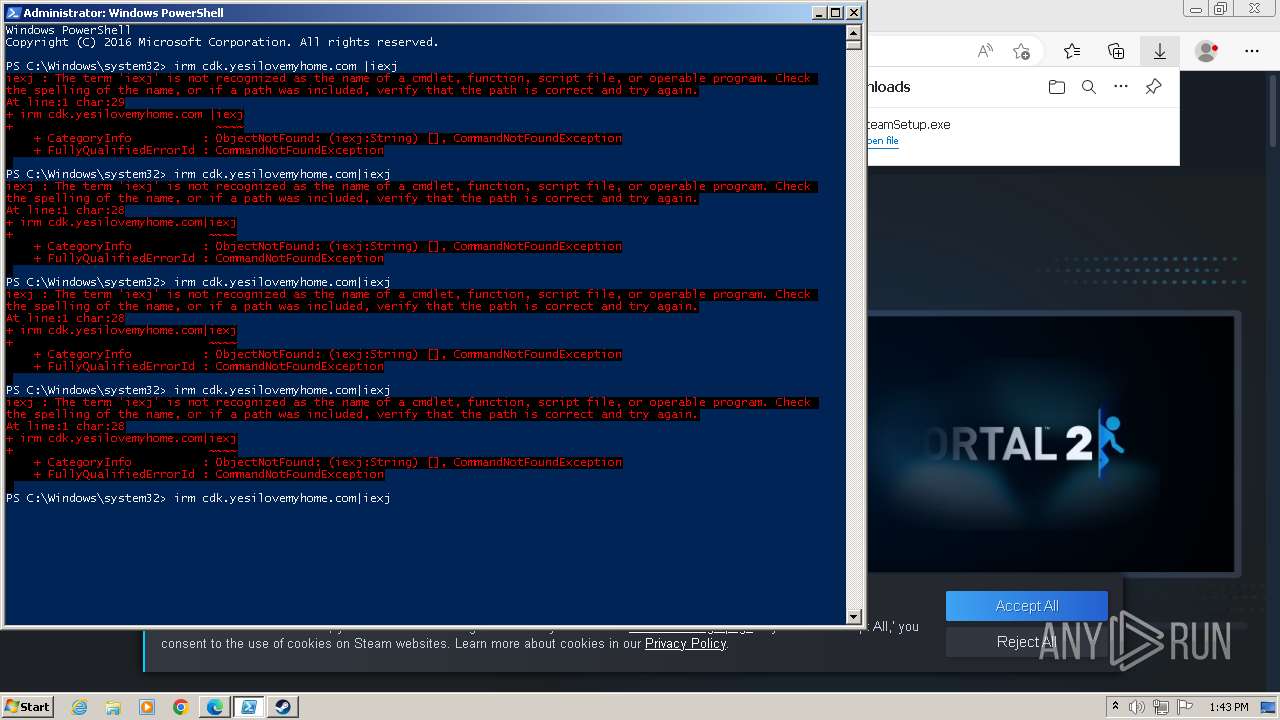
Task: Click the system clock showing 1:43 PM
Action: pos(1228,707)
